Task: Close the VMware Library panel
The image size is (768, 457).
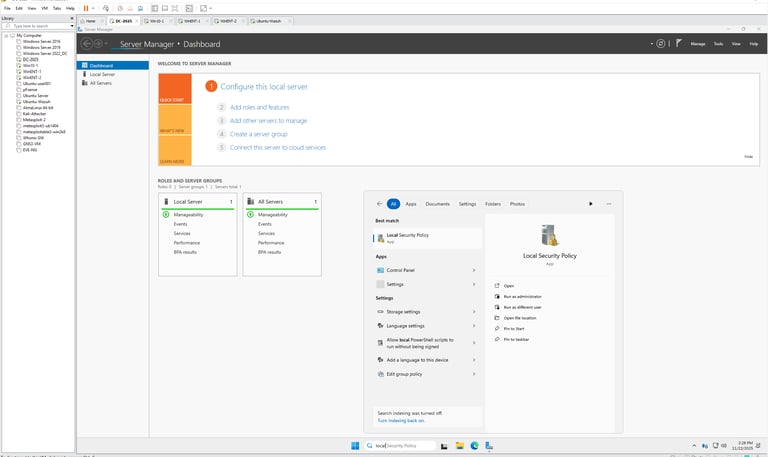Action: tap(72, 18)
